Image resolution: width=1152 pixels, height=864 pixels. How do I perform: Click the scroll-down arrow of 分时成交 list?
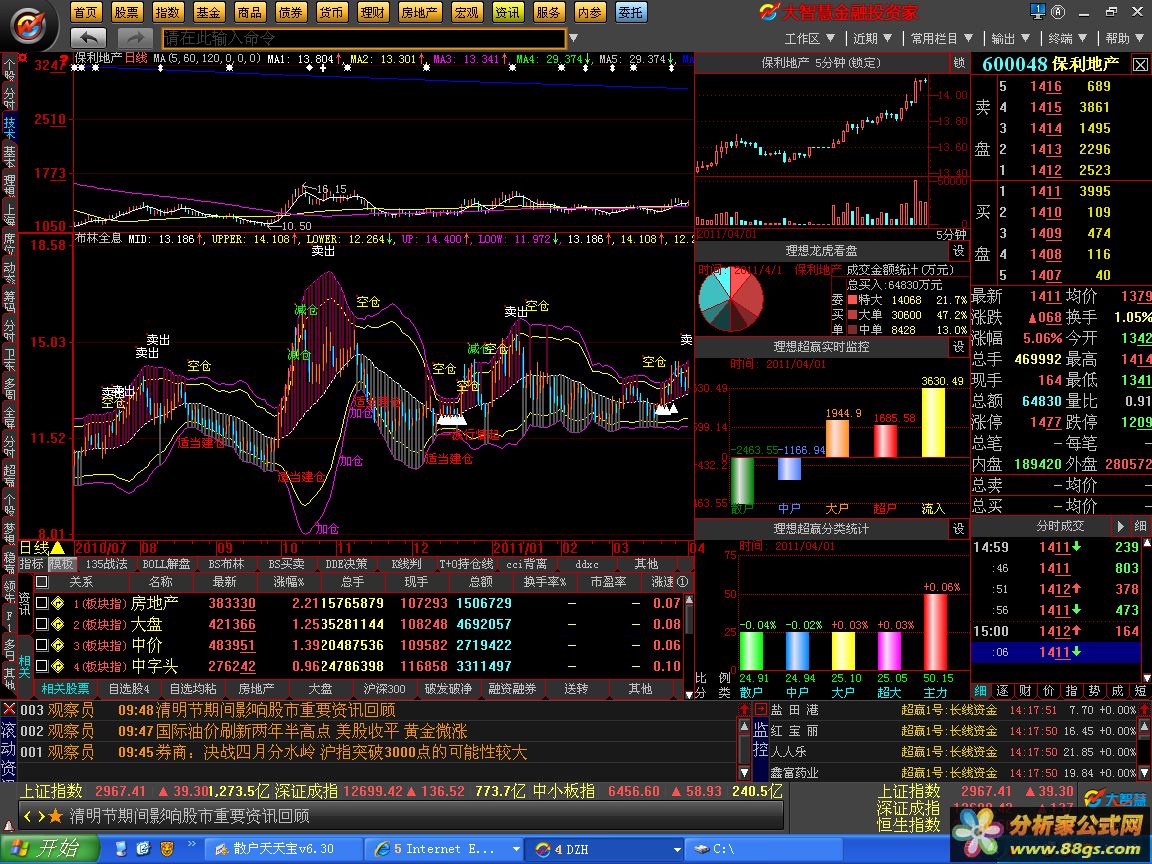tap(1145, 677)
